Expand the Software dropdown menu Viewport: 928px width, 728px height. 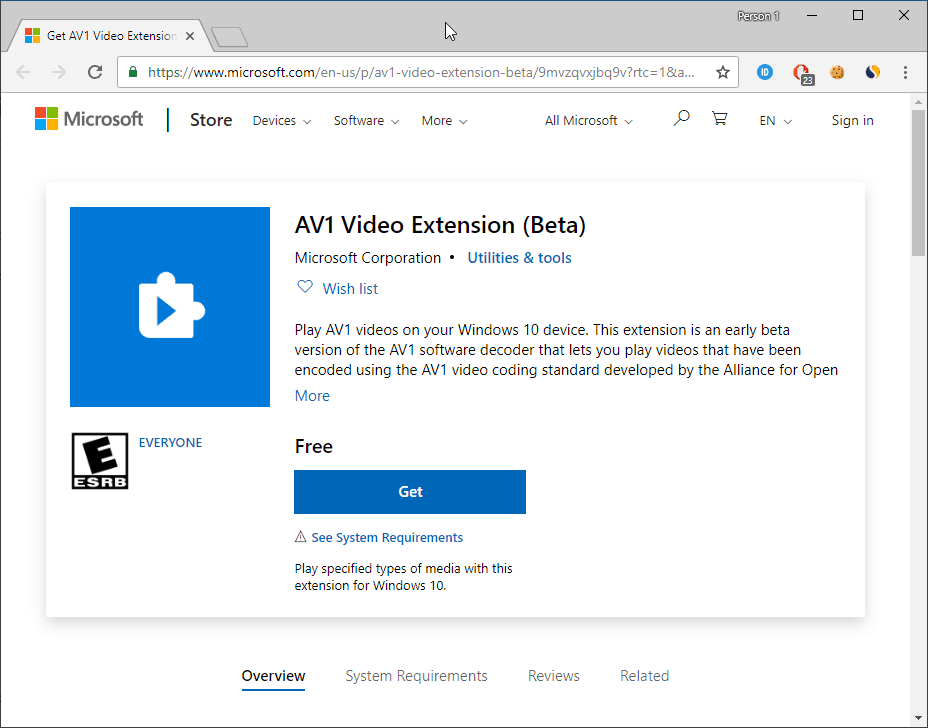click(366, 121)
